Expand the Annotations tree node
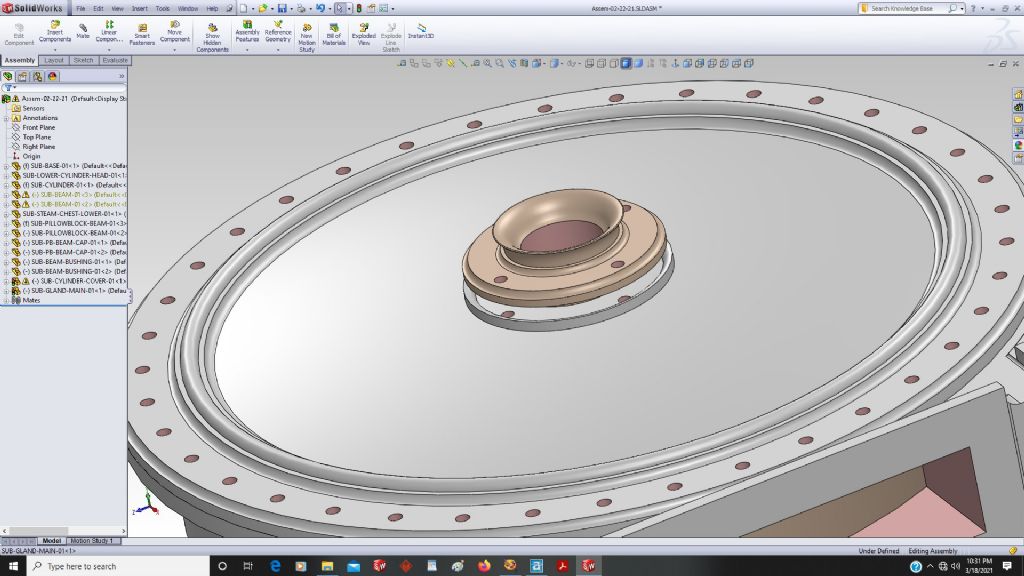Screen dimensions: 1024x576 [x=7, y=118]
